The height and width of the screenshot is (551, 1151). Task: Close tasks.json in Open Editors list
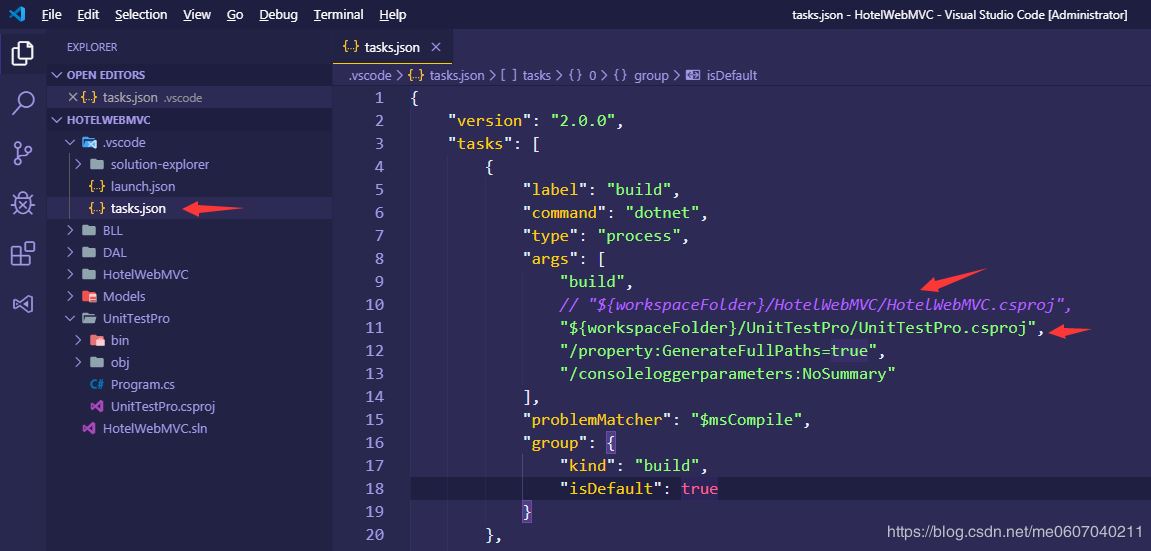tap(72, 97)
